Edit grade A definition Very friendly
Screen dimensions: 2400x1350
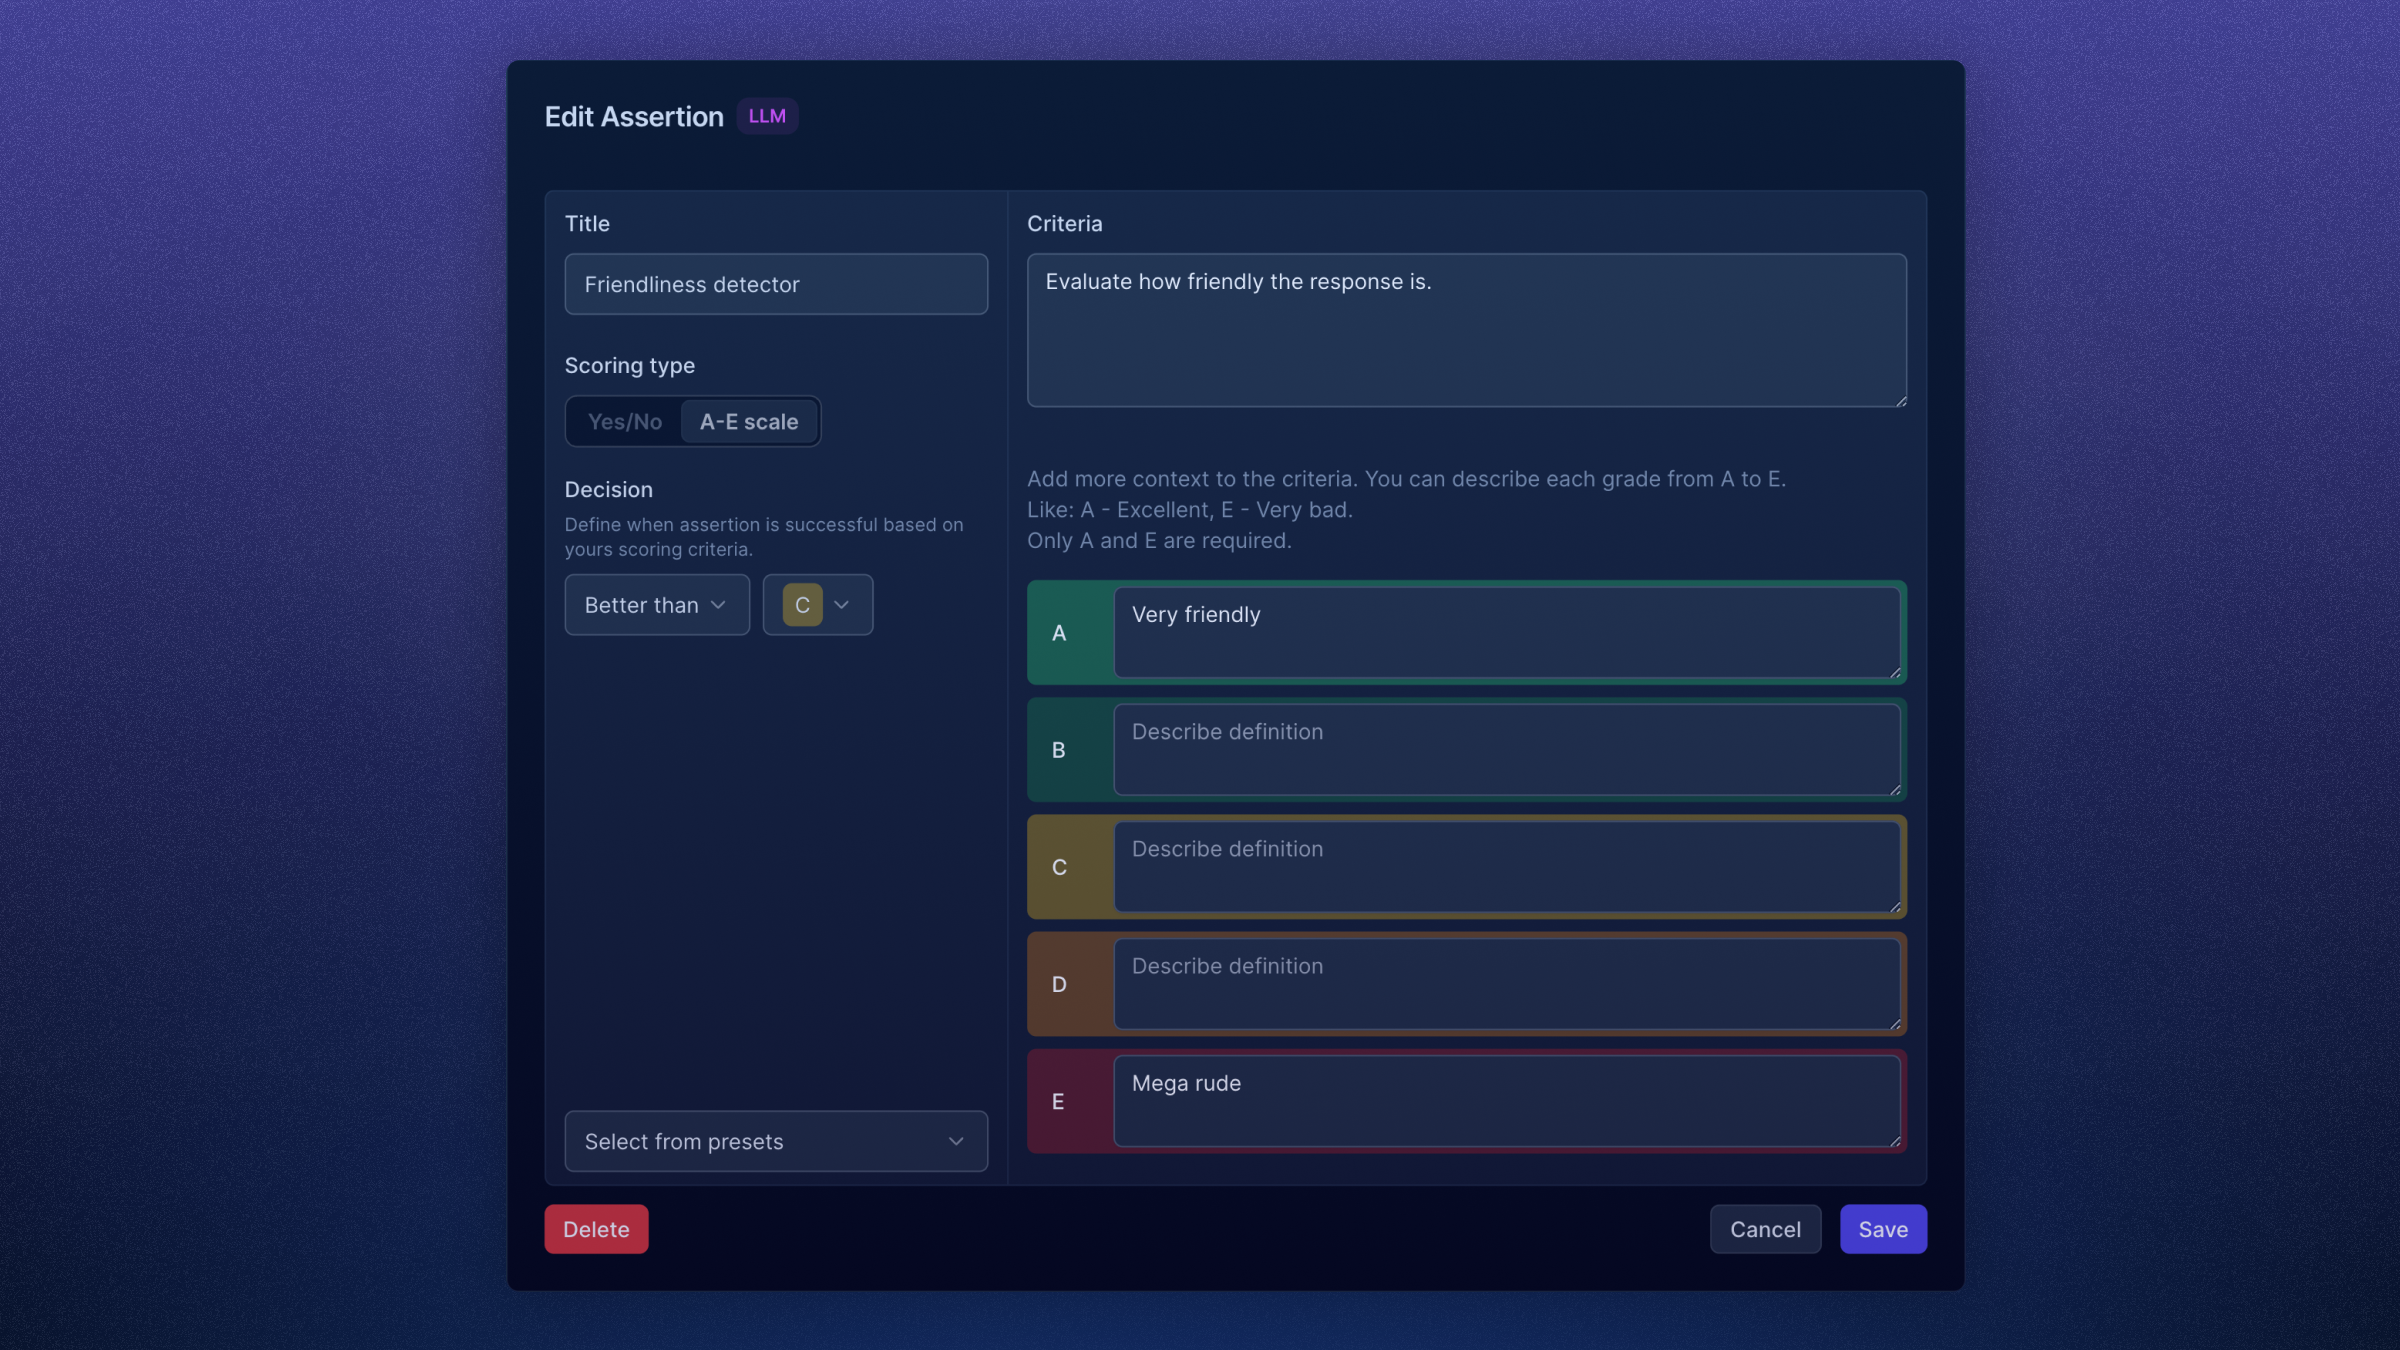click(1507, 632)
